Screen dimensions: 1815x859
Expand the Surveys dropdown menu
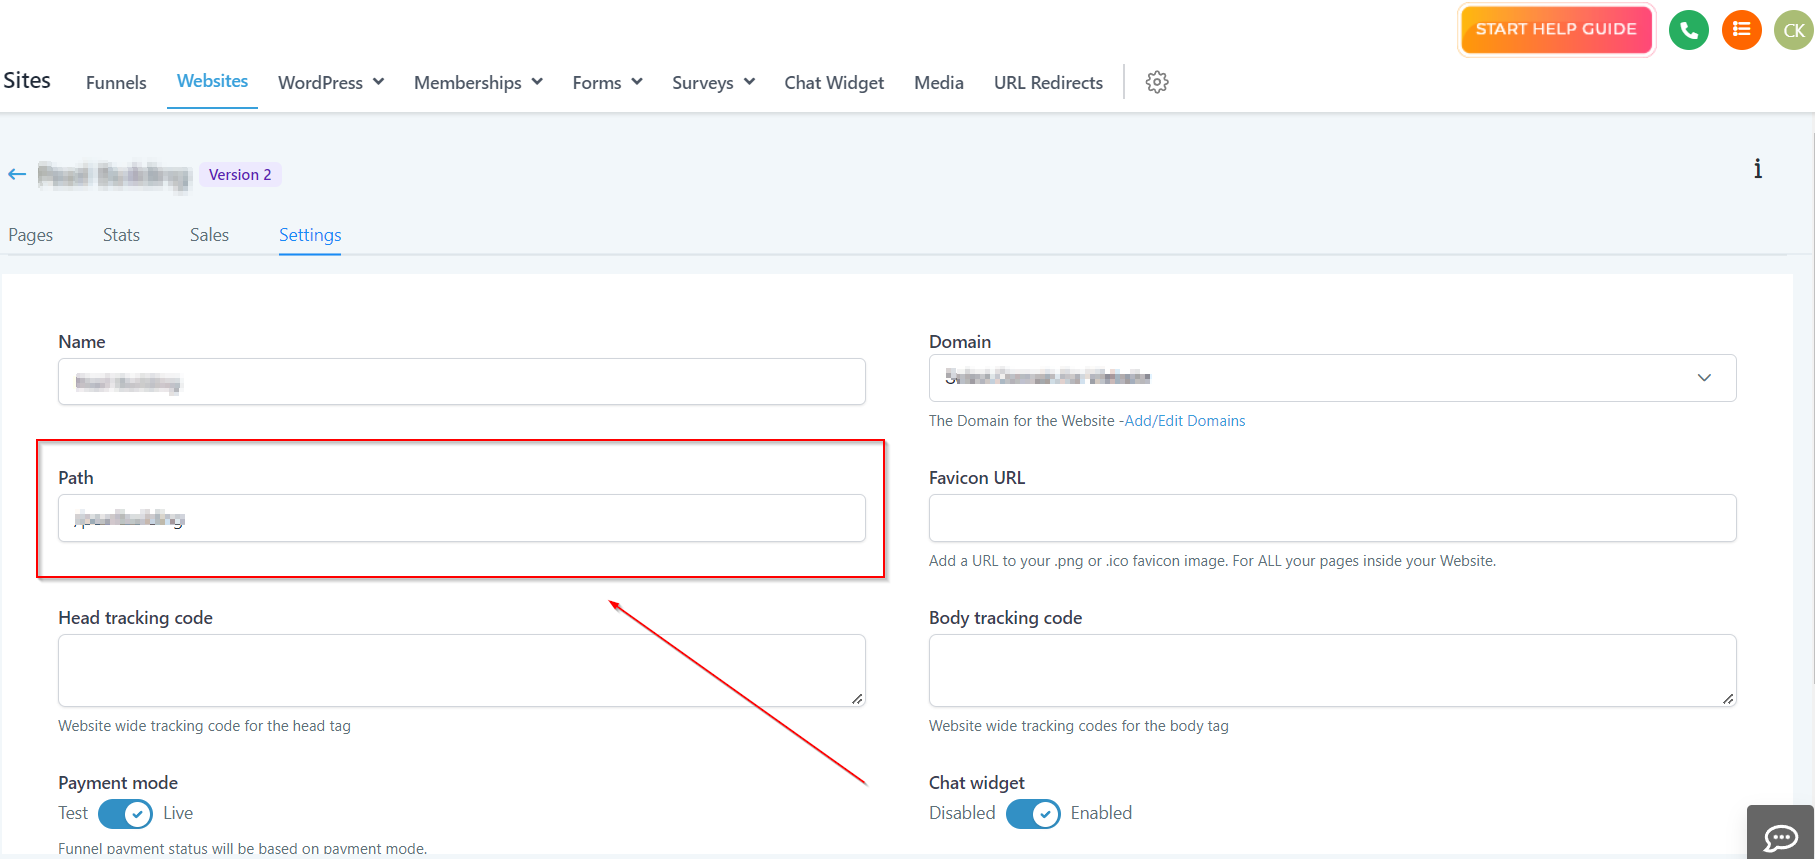point(713,83)
